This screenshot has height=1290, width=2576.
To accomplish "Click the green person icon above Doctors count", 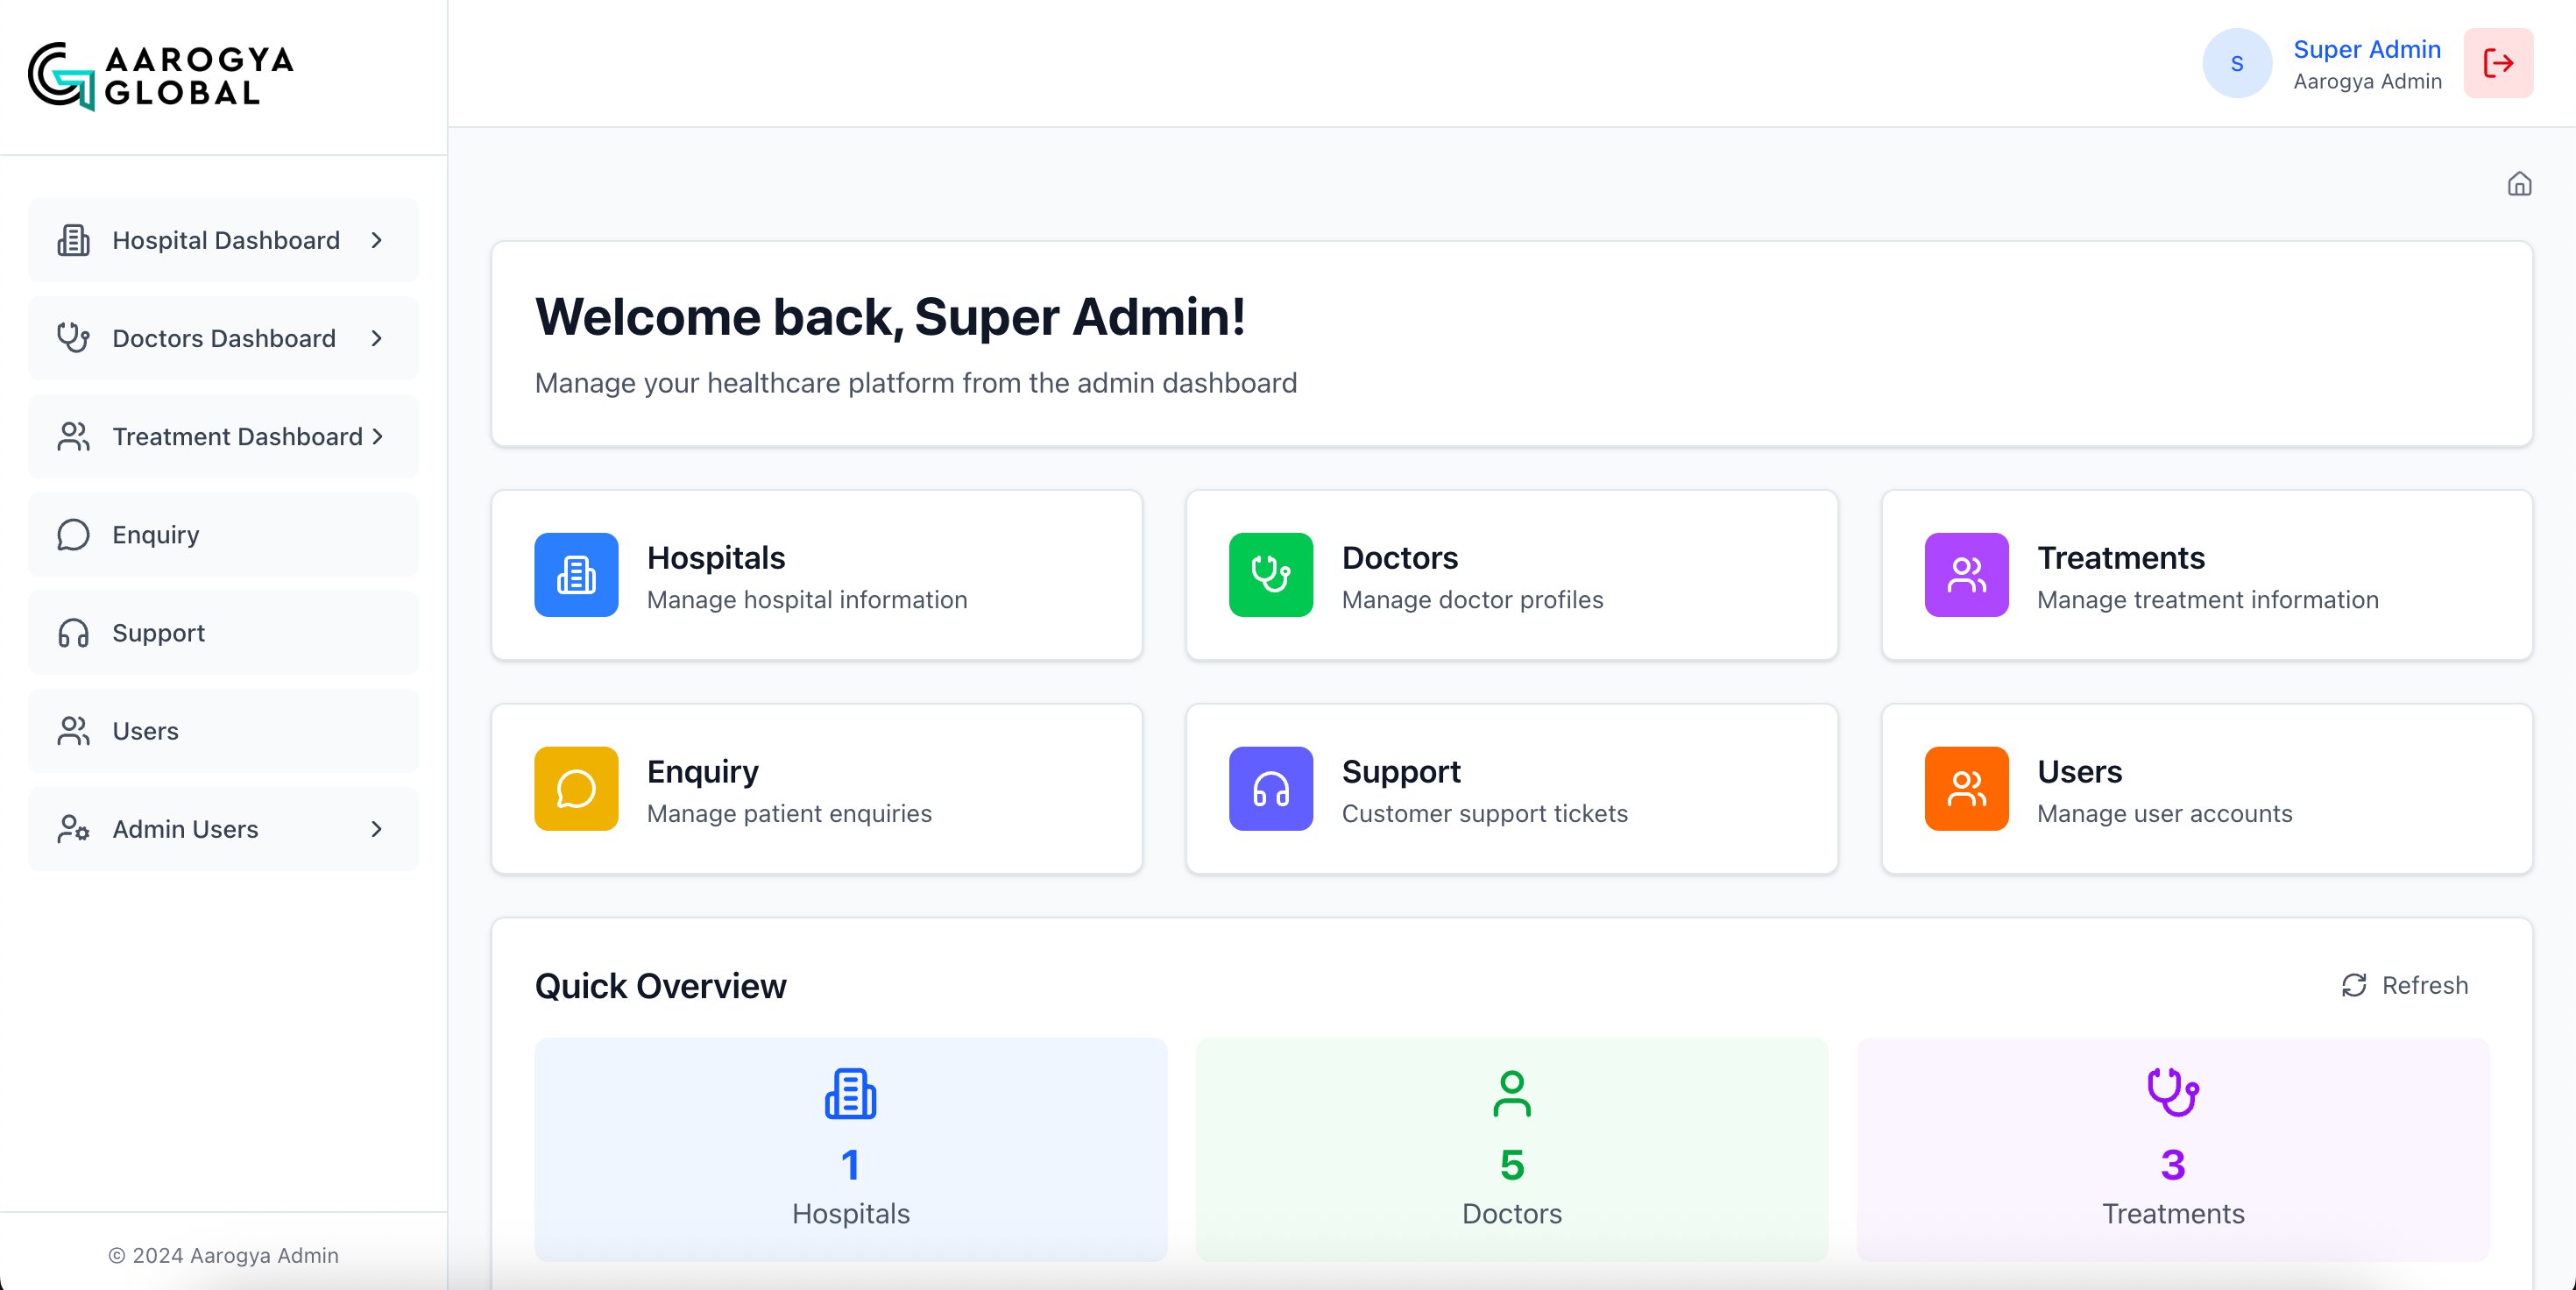I will click(x=1512, y=1093).
